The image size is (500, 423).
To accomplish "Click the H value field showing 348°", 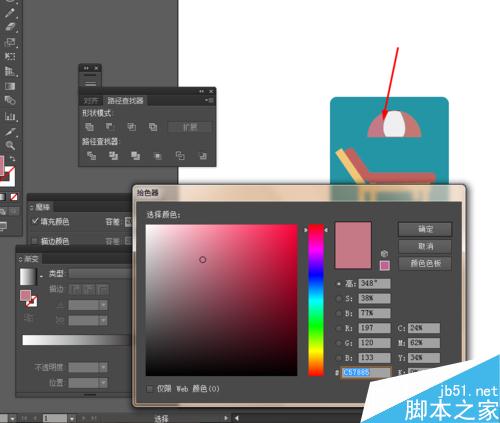I will 374,284.
